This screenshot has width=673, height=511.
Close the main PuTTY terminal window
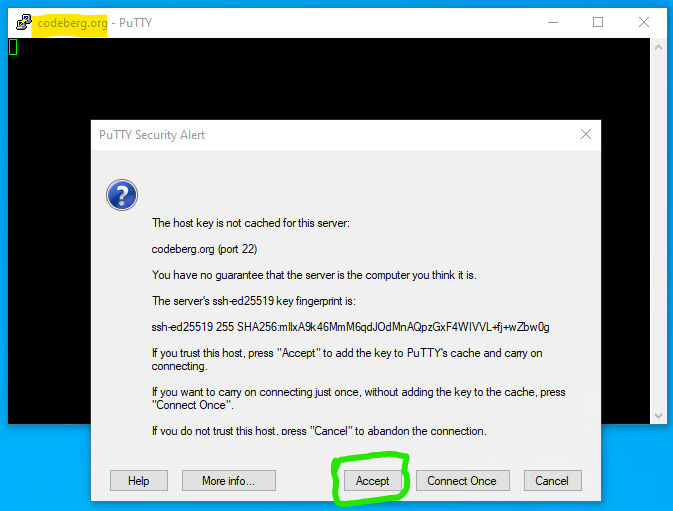(643, 22)
